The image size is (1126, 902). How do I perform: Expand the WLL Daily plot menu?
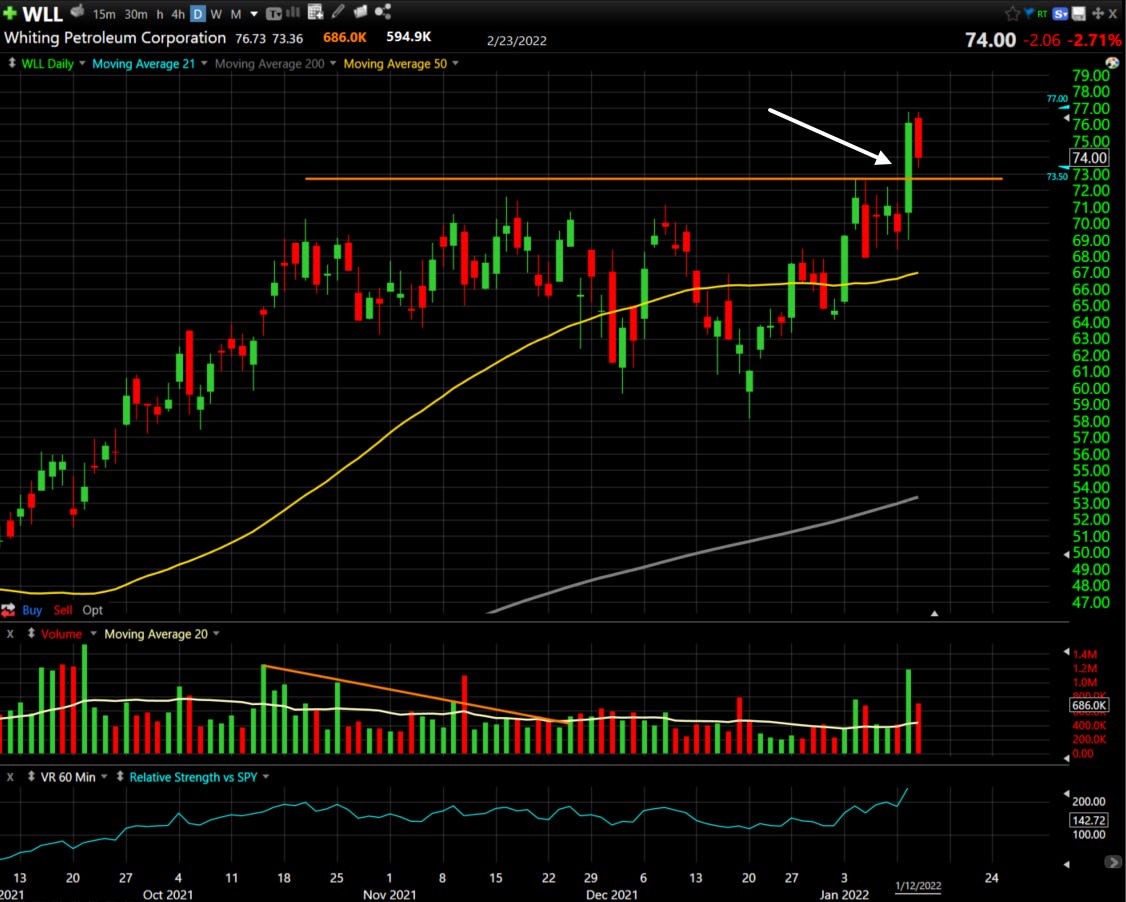coord(82,63)
